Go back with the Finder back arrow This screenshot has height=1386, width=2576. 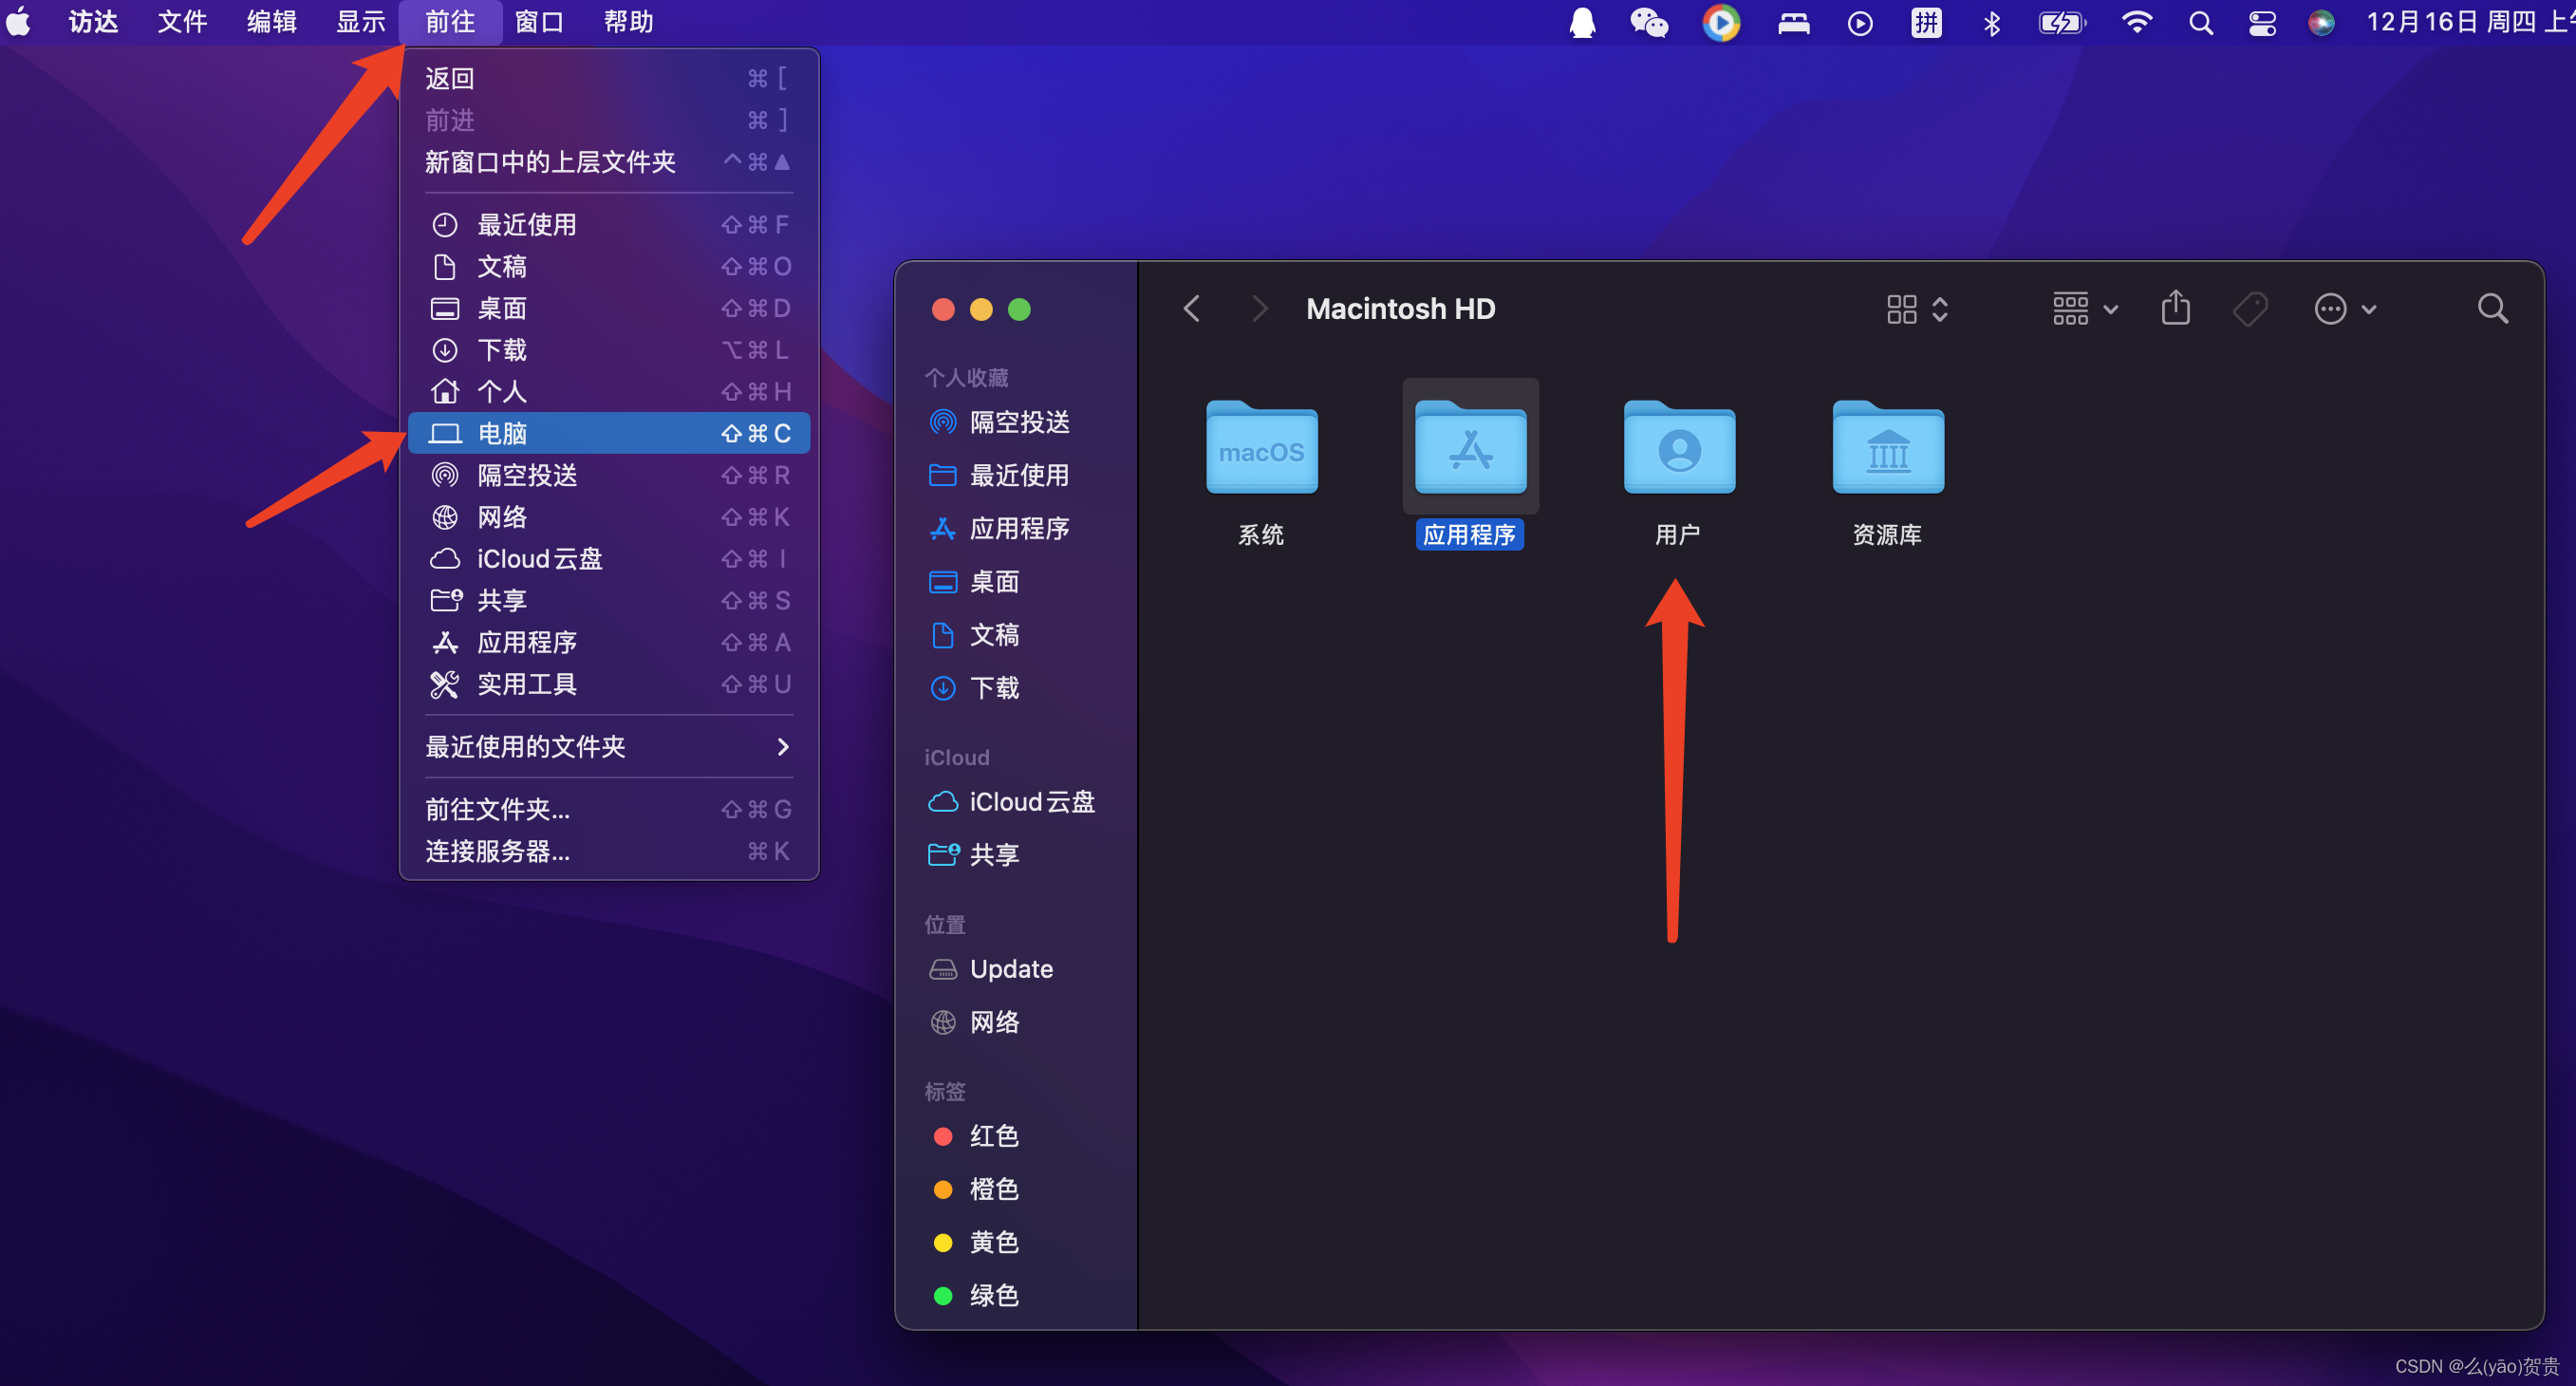(x=1191, y=309)
